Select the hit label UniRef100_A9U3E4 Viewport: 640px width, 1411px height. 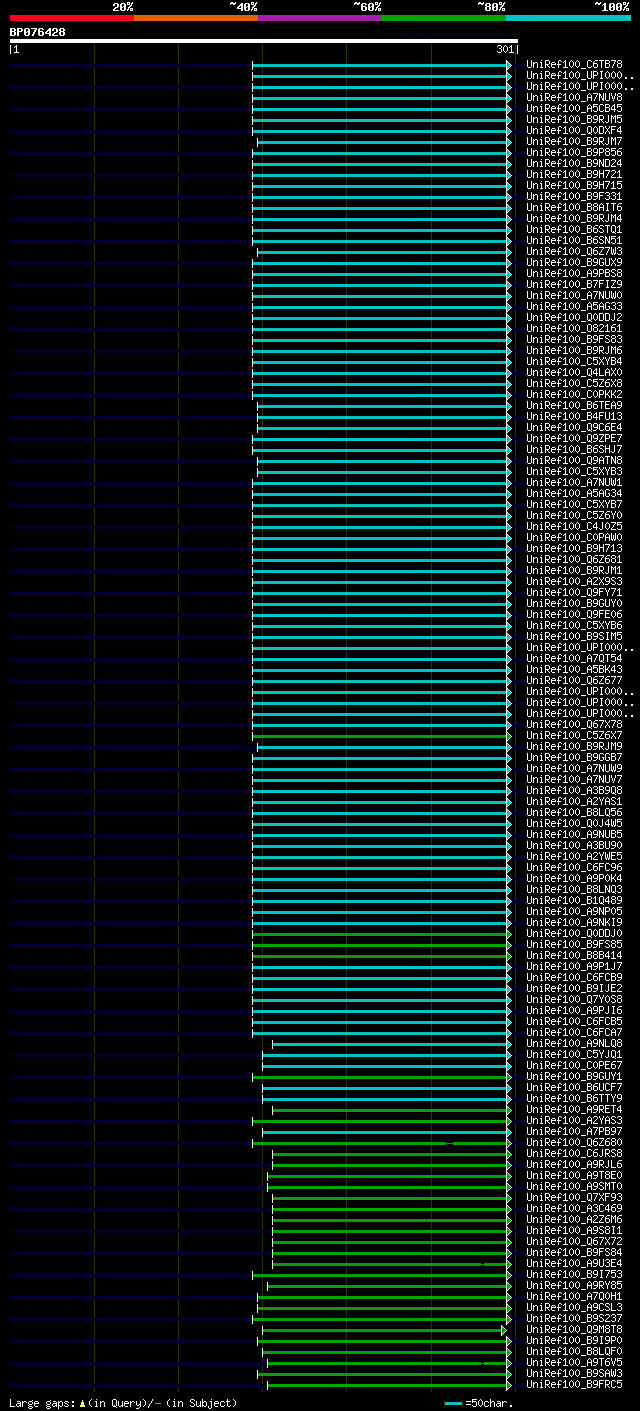click(x=574, y=1264)
